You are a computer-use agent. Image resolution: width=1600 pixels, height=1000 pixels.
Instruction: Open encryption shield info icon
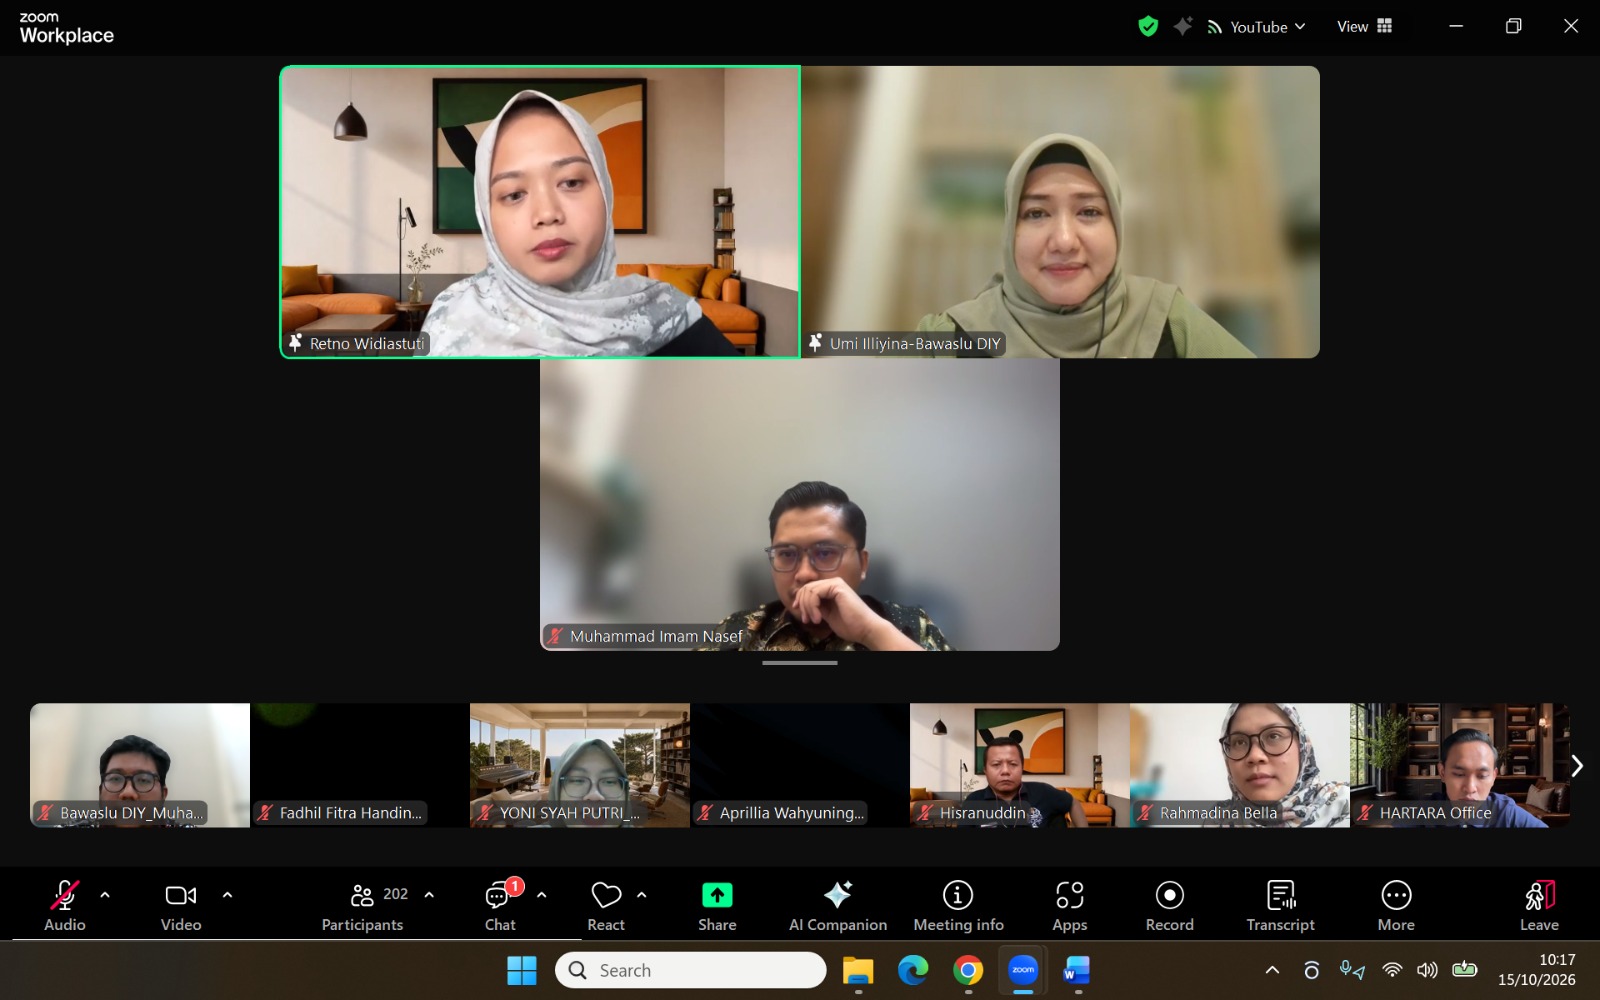click(x=1148, y=27)
